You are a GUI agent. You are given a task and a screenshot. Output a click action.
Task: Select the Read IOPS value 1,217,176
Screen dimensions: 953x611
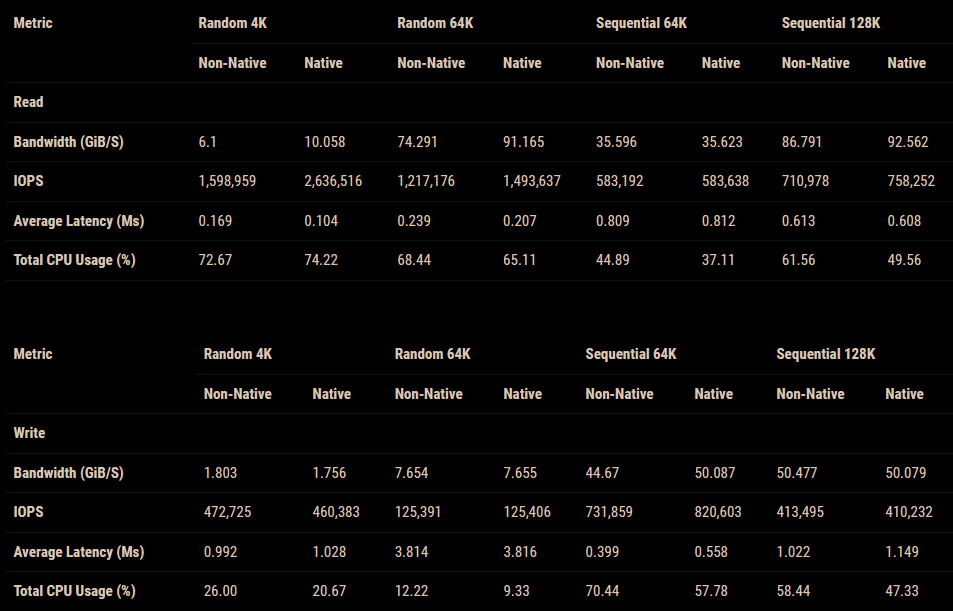coord(426,181)
